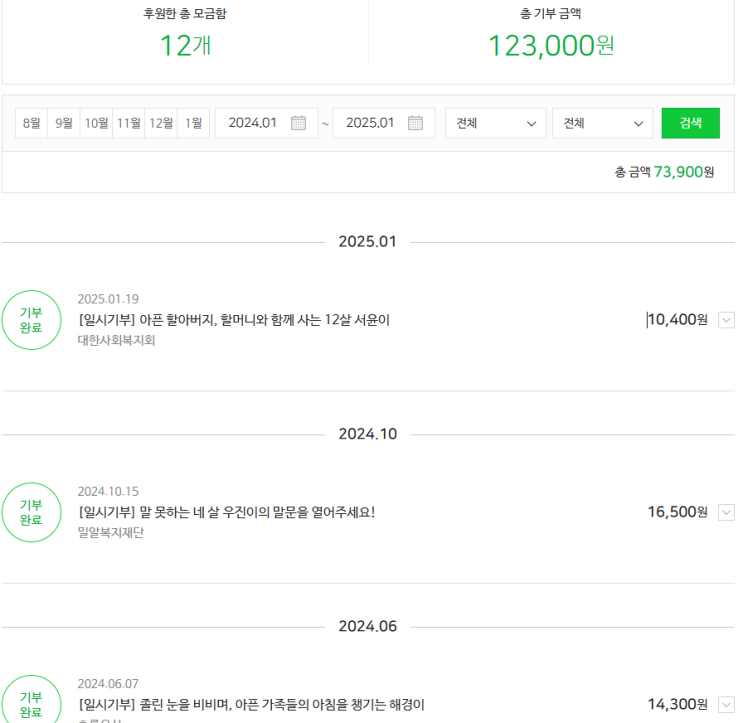Open the start date calendar icon
This screenshot has height=723, width=743.
[298, 123]
